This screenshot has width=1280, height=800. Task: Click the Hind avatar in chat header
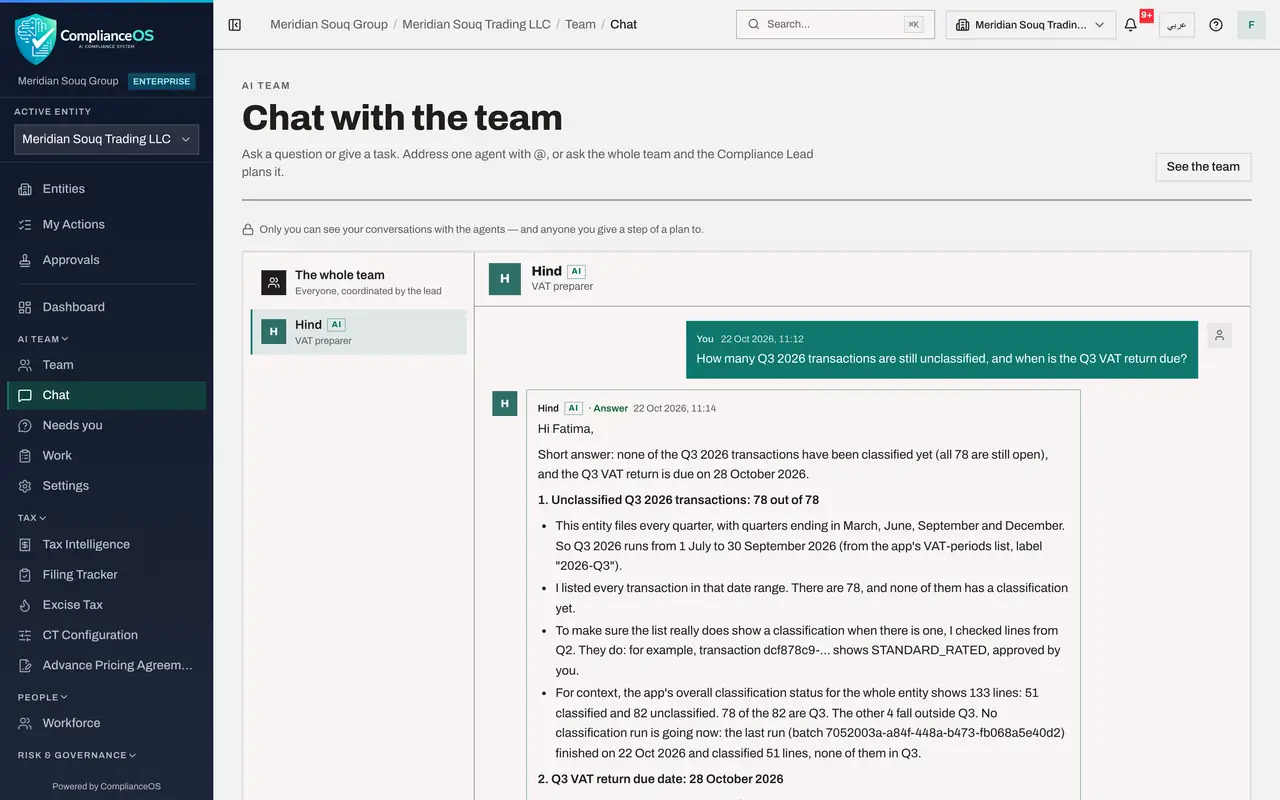505,279
